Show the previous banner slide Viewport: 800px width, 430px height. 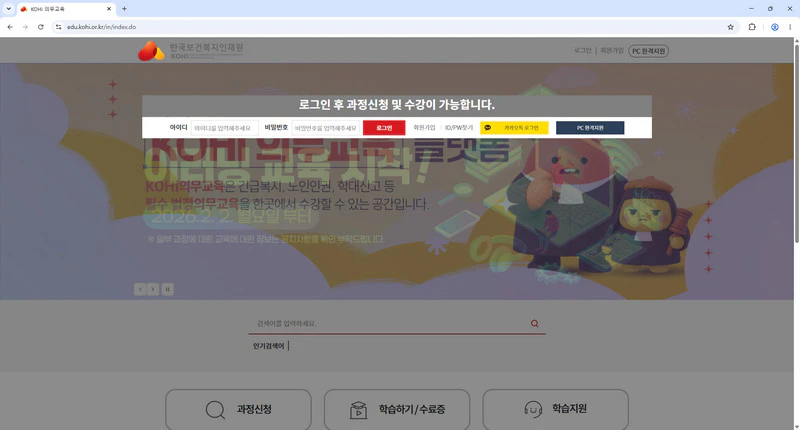[140, 290]
